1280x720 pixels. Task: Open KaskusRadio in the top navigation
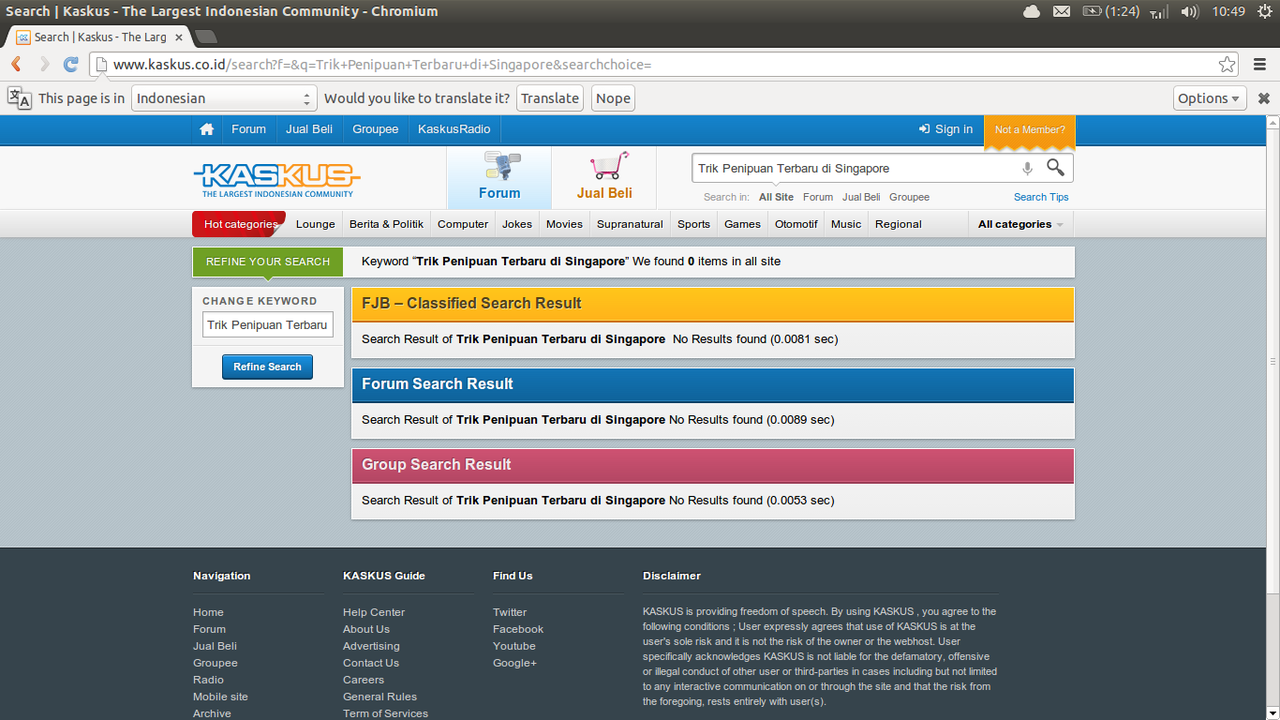tap(454, 129)
